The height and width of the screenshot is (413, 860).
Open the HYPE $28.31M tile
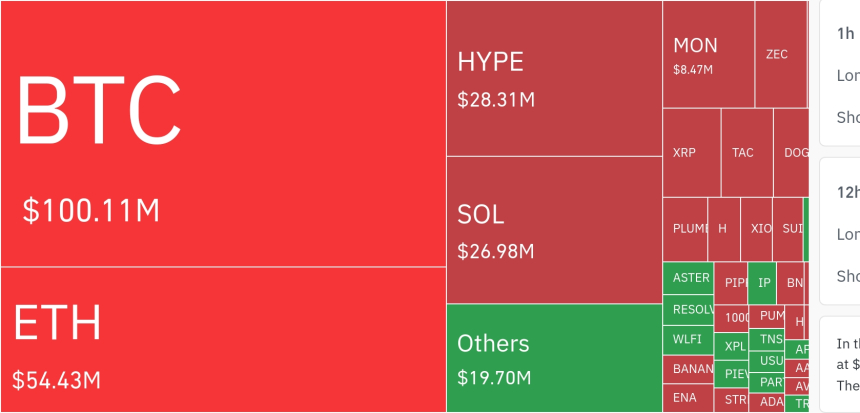[554, 78]
